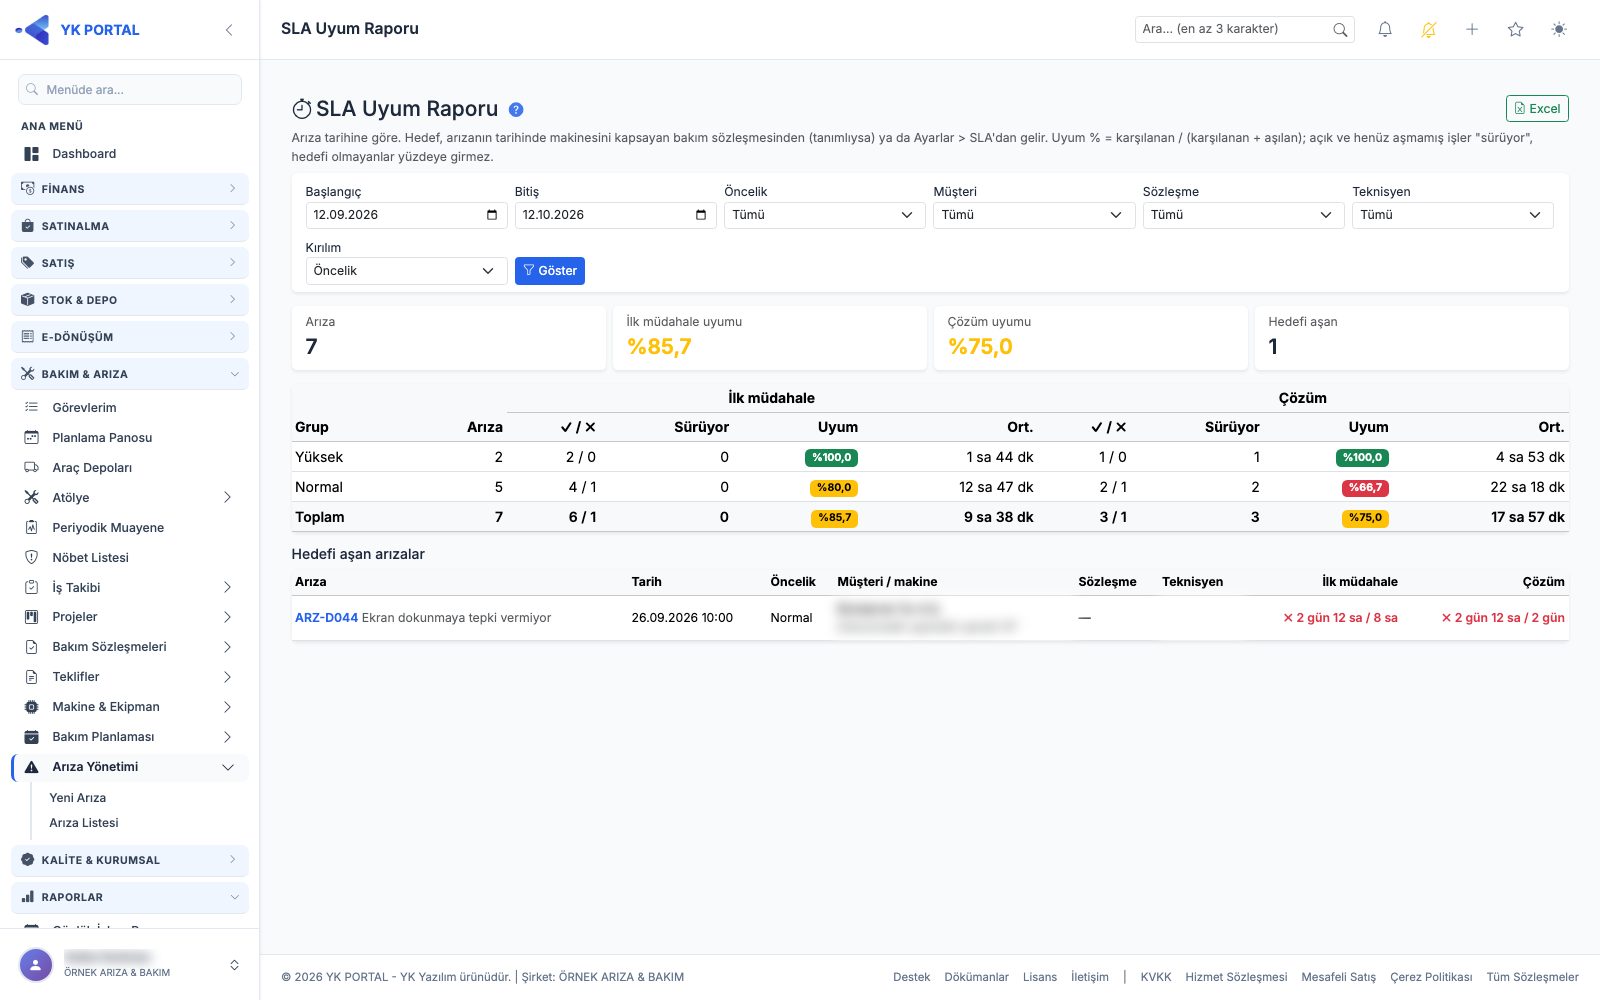Open fault link ARZ-D044

(x=326, y=618)
